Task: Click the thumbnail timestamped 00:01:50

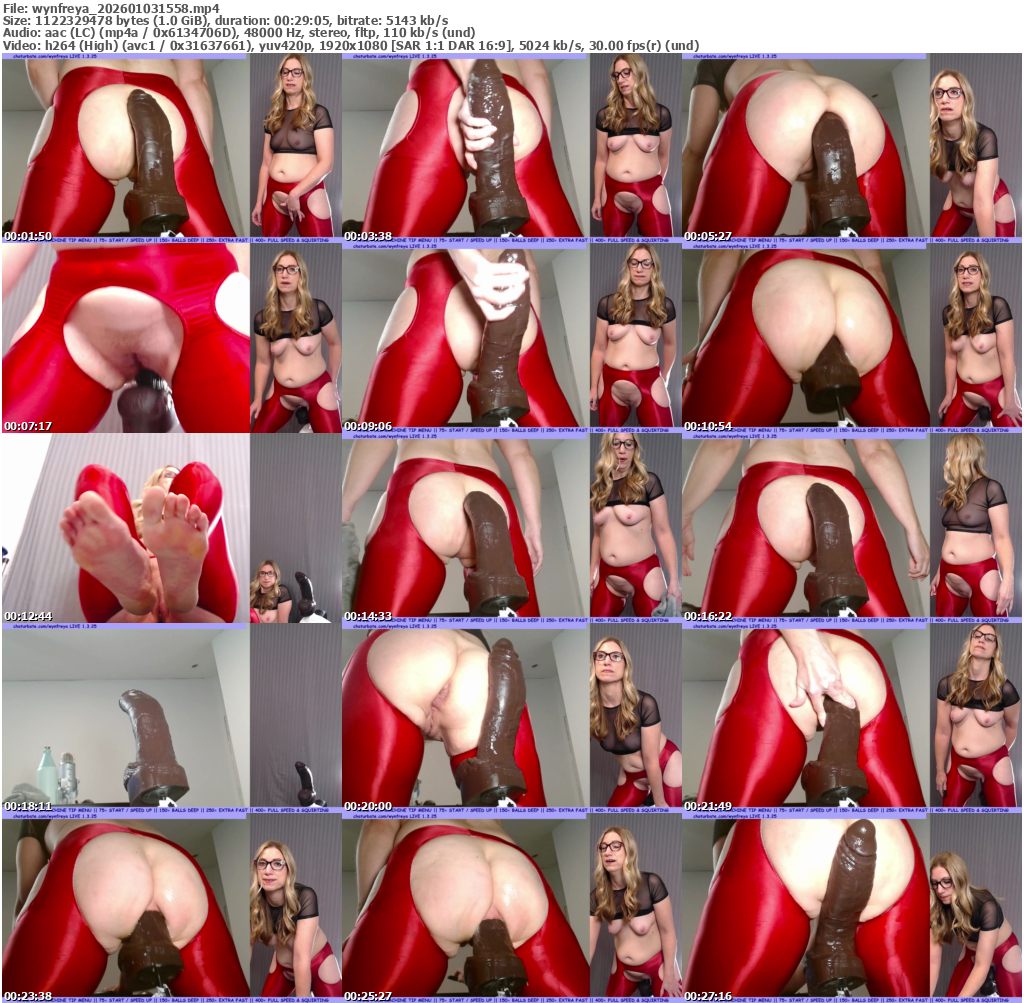Action: click(171, 148)
